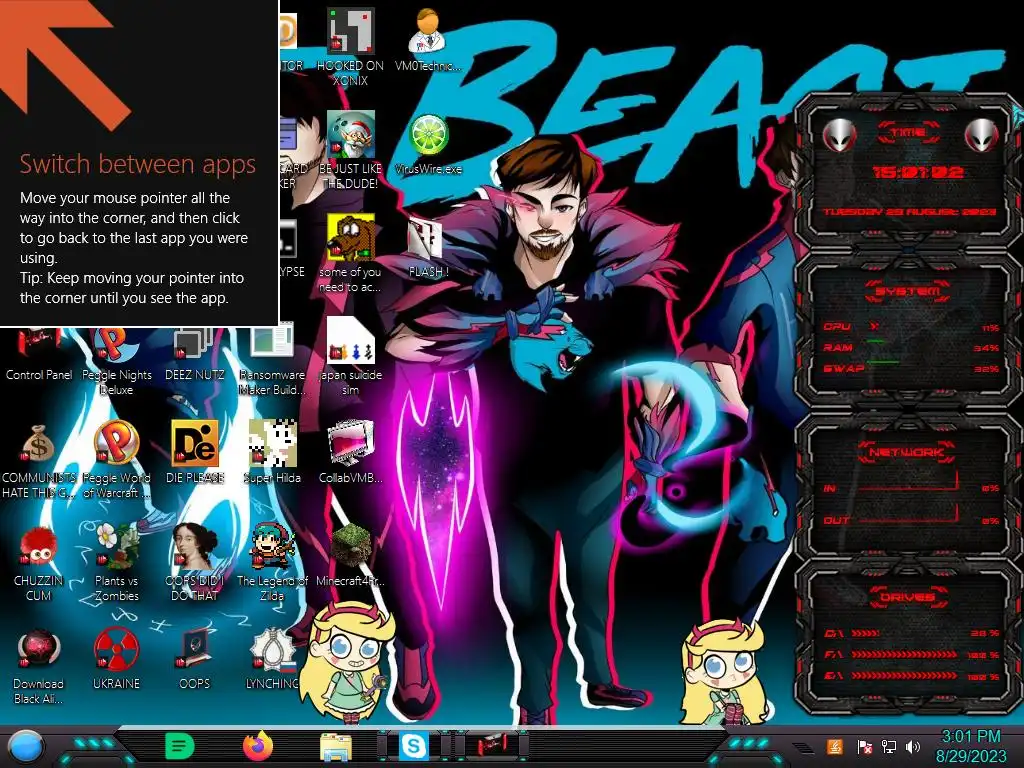The image size is (1024, 768).
Task: Click the NETWORK header on the widget
Action: (906, 452)
